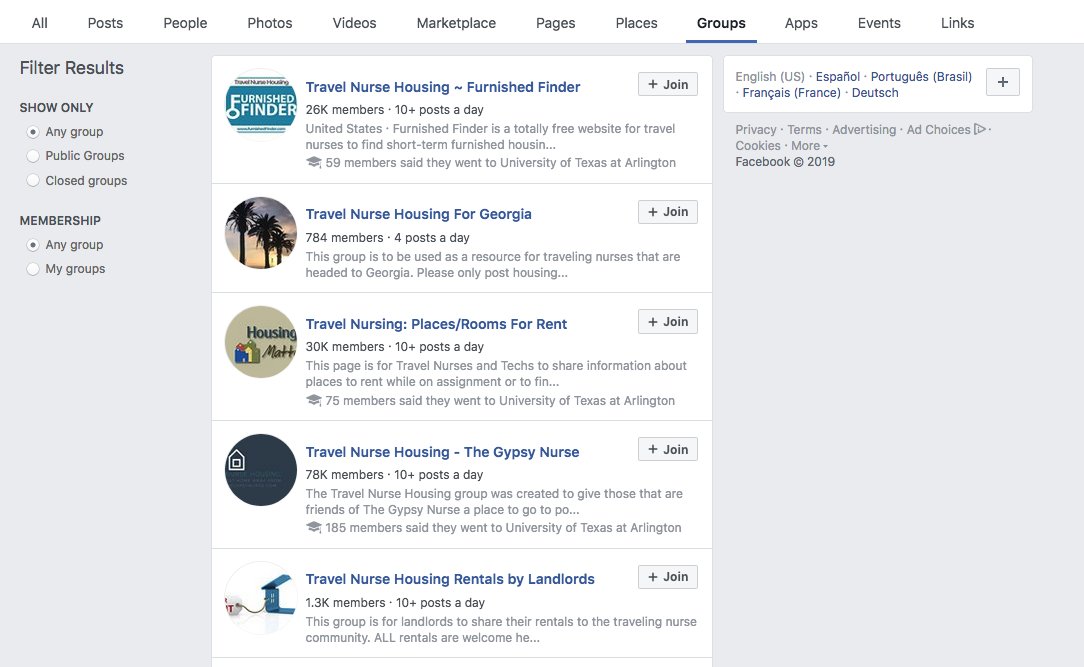Open the Gypsy Nurse dark house logo
Image resolution: width=1084 pixels, height=667 pixels.
pyautogui.click(x=261, y=470)
